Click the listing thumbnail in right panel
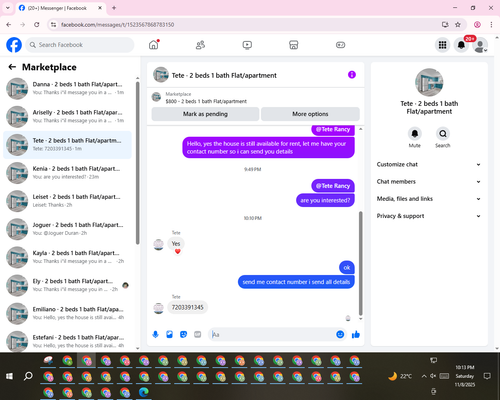 [x=429, y=82]
